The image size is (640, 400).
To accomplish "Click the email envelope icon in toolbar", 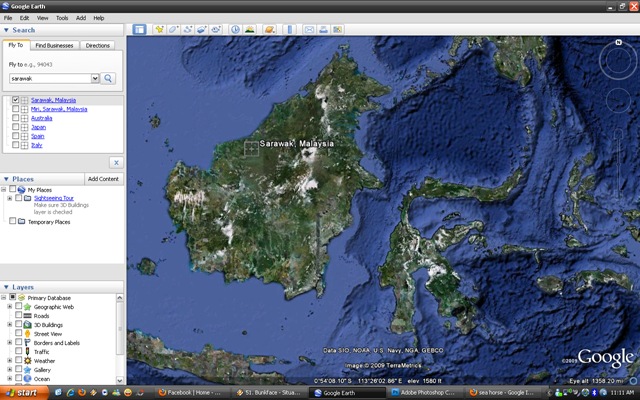I will pyautogui.click(x=309, y=29).
